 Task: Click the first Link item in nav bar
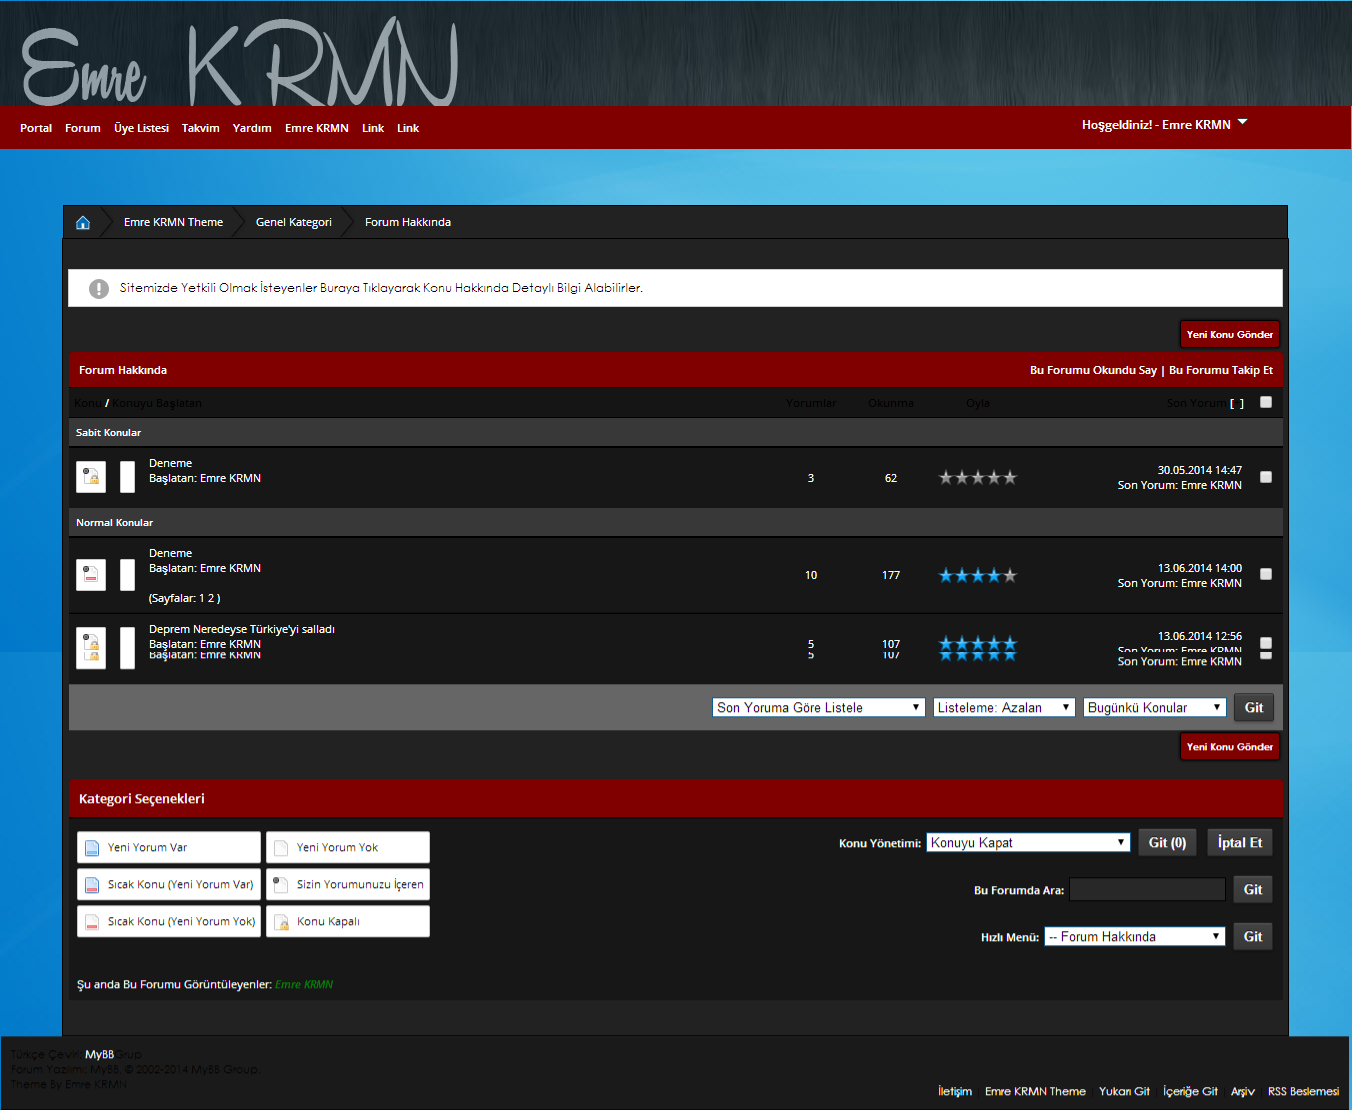[x=373, y=128]
